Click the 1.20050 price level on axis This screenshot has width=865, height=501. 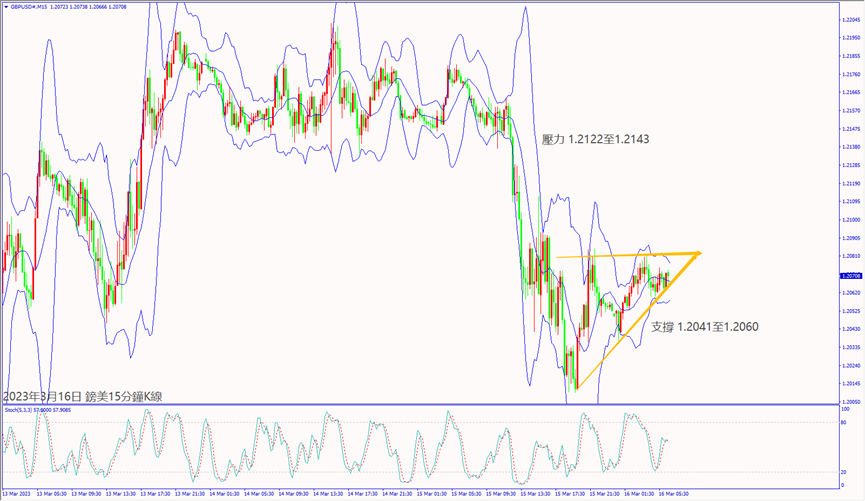851,402
